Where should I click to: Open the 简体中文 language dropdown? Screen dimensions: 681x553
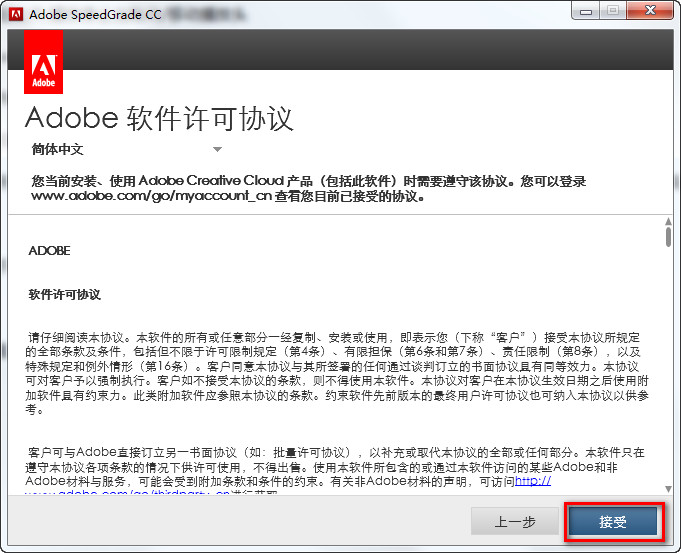pos(126,149)
